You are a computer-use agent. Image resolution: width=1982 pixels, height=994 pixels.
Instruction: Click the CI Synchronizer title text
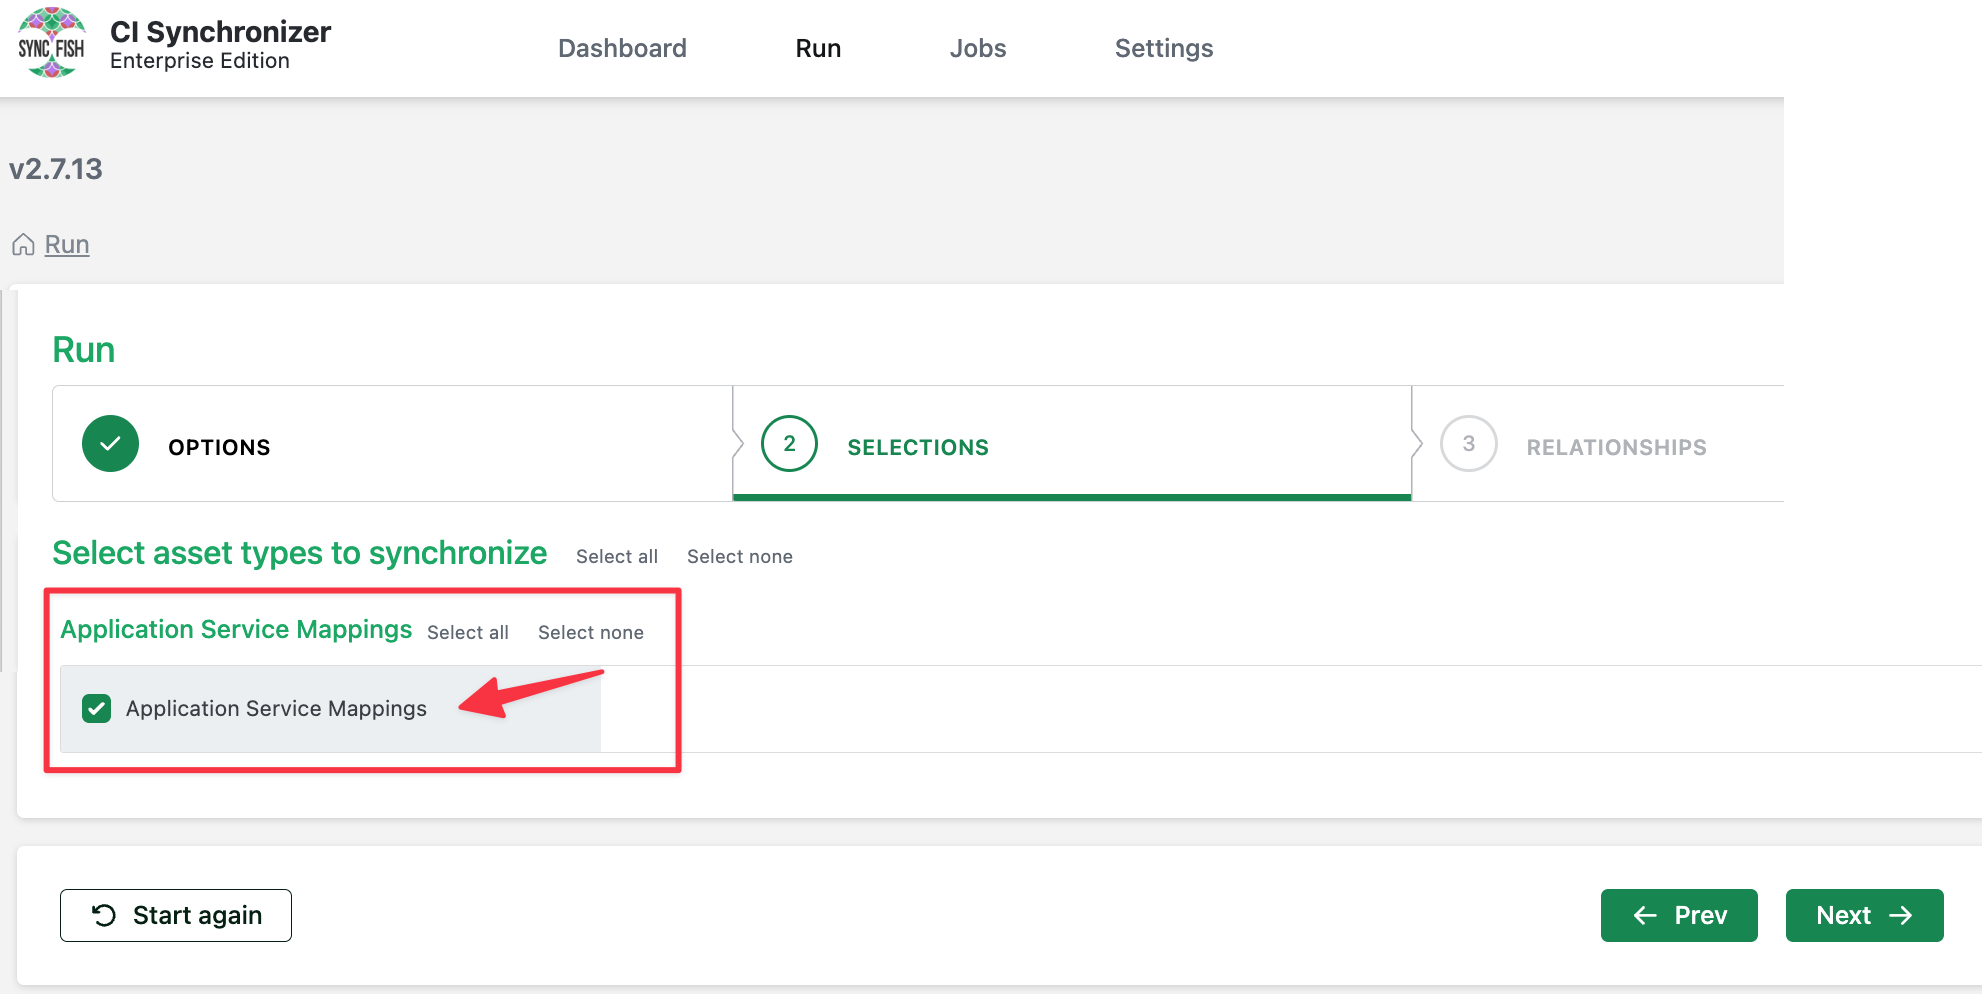[x=221, y=31]
